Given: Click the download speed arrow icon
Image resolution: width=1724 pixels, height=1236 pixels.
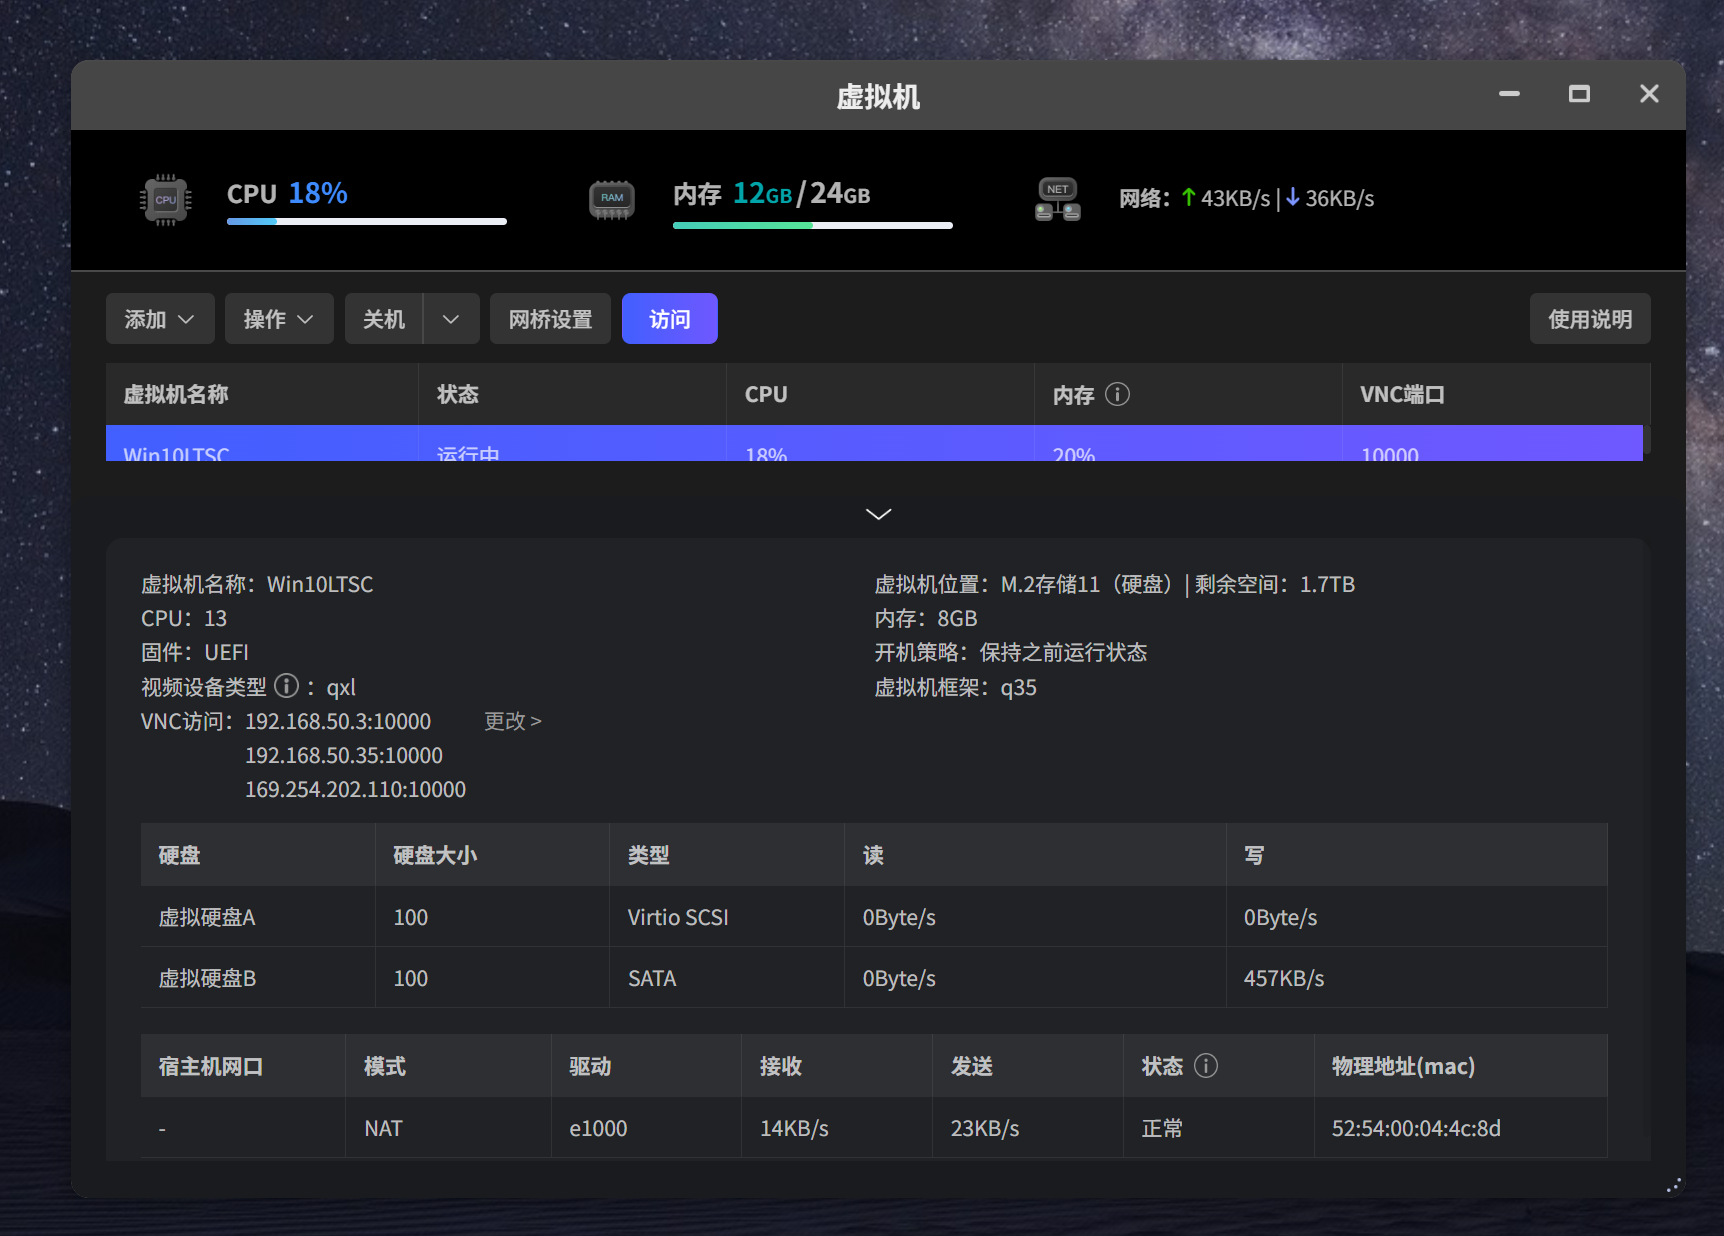Looking at the screenshot, I should tap(1293, 197).
